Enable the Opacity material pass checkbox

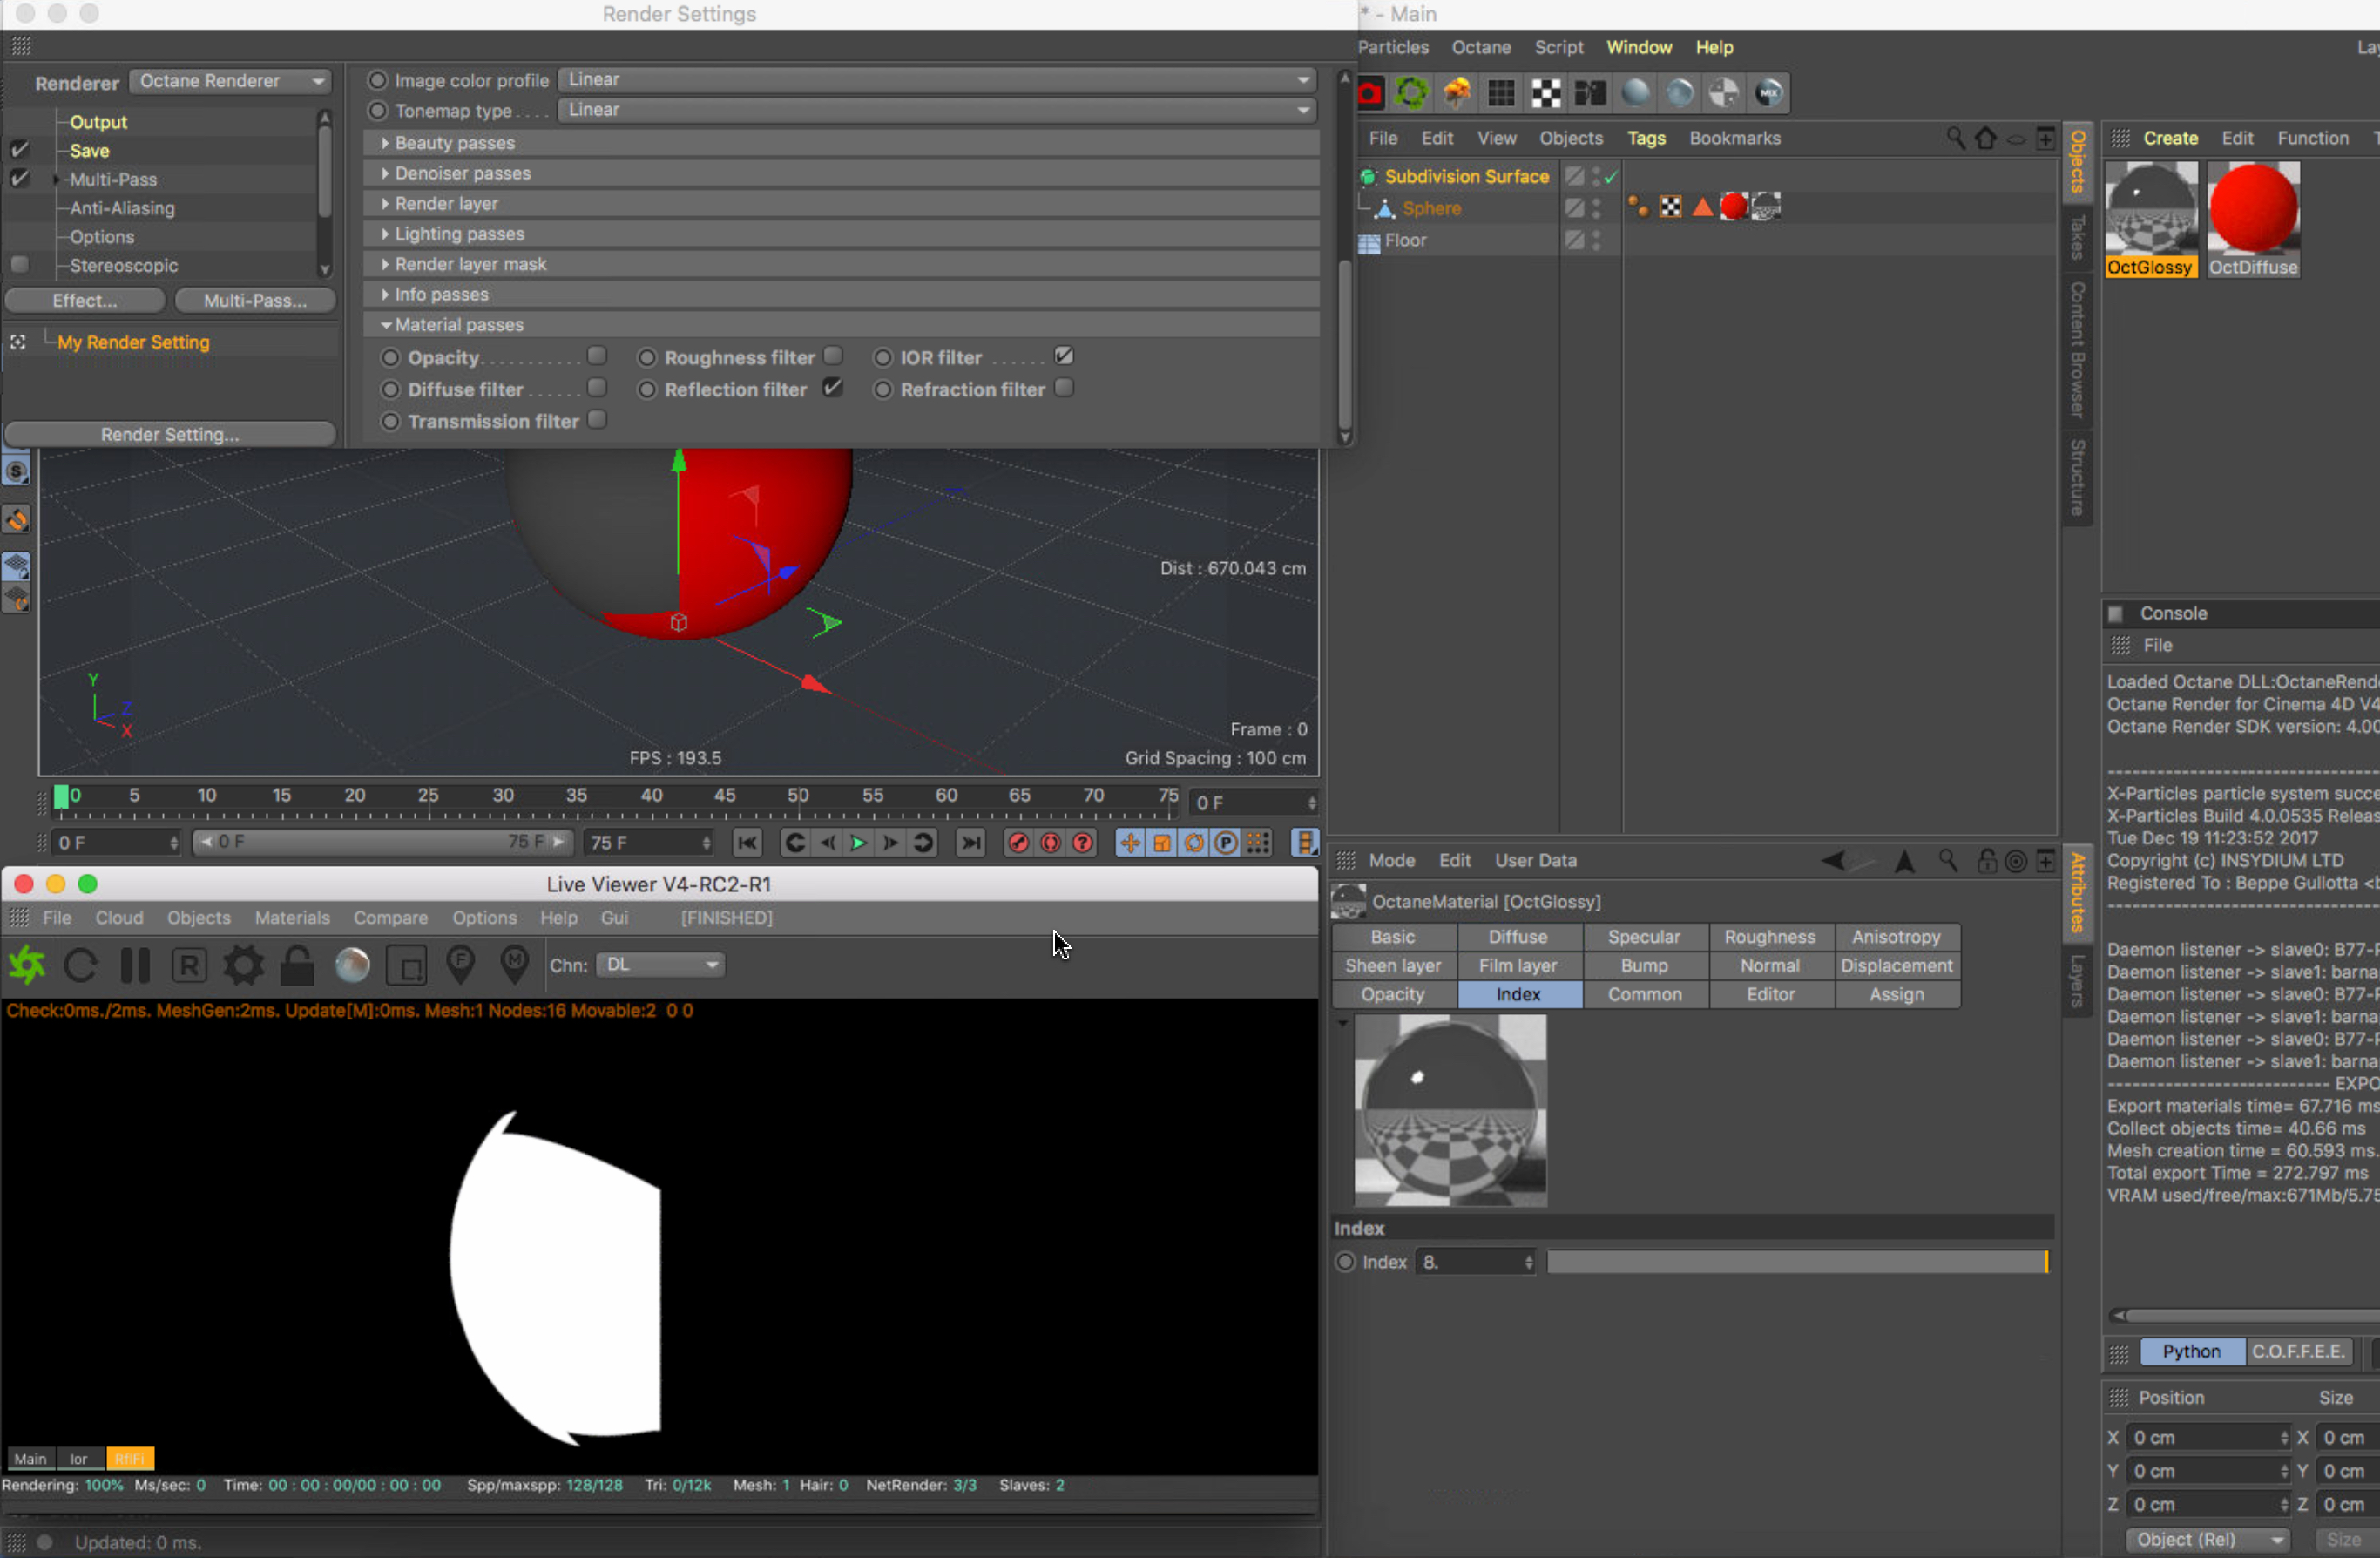point(597,356)
